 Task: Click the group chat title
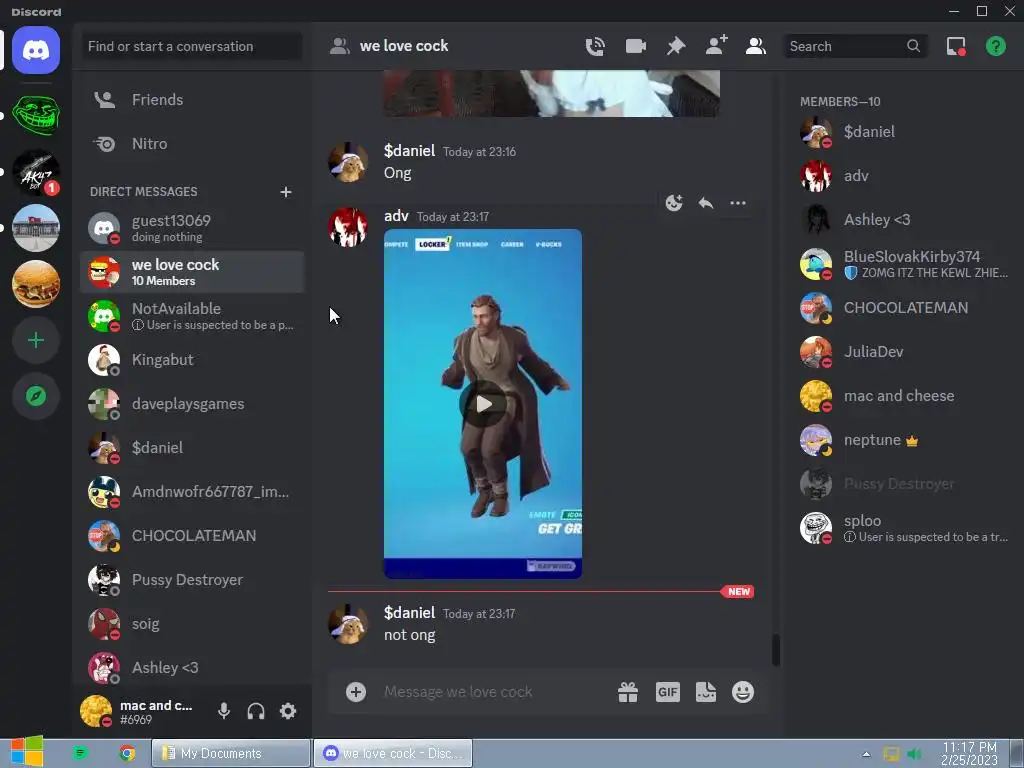click(x=404, y=46)
